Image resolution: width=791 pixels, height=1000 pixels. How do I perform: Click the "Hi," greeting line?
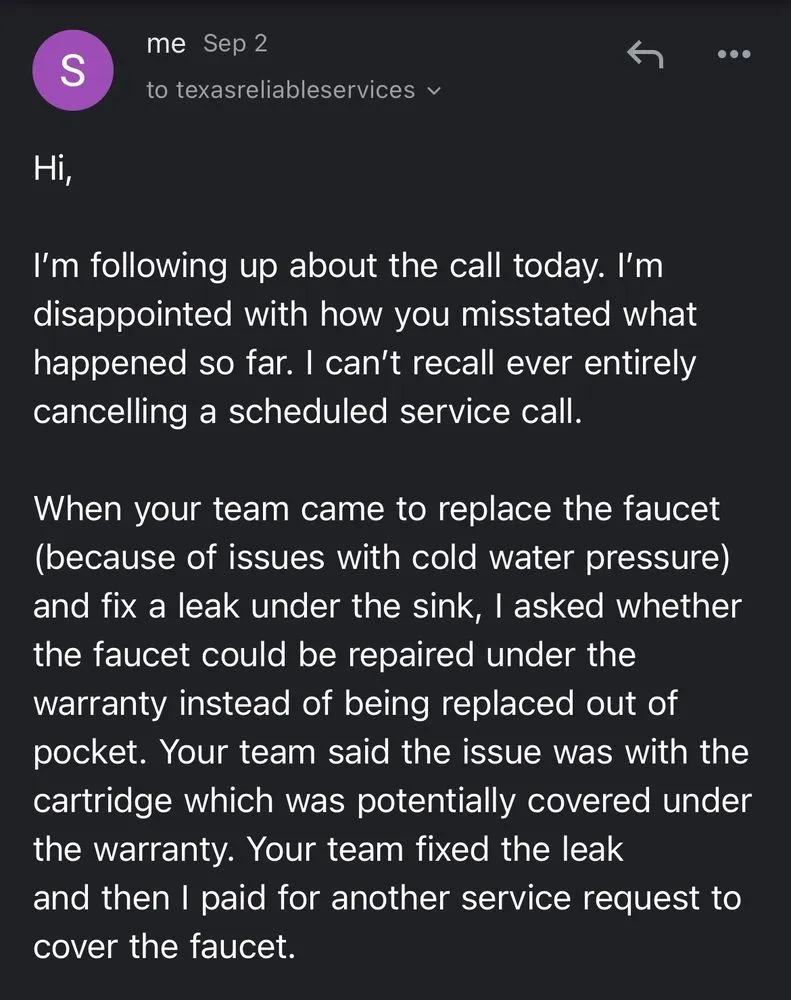(53, 170)
